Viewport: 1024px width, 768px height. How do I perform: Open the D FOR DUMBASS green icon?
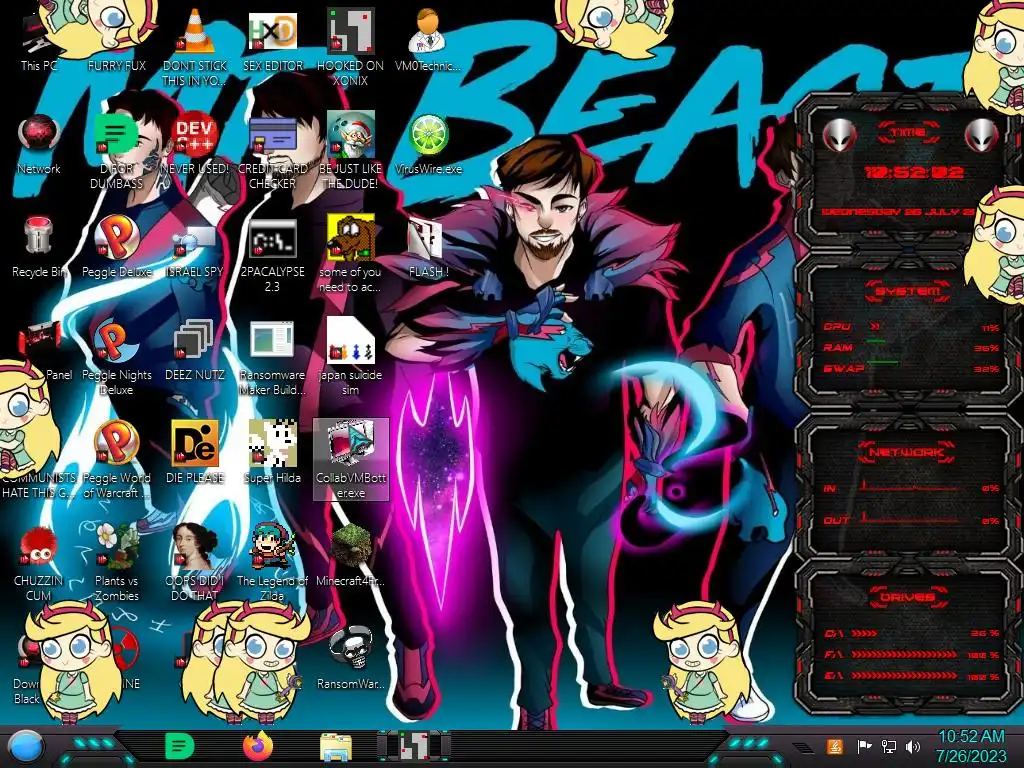click(116, 152)
